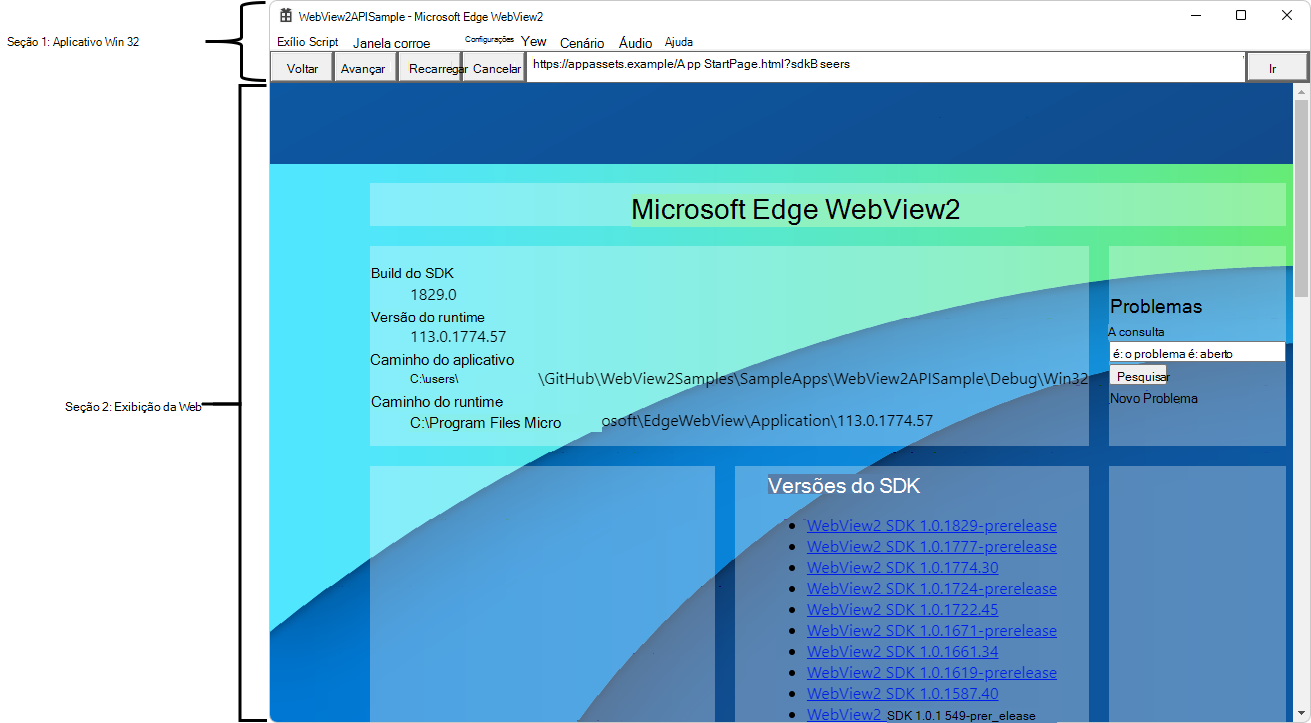Maximize the WebView2APISample window
Screen dimensions: 1311x723
[x=1241, y=15]
